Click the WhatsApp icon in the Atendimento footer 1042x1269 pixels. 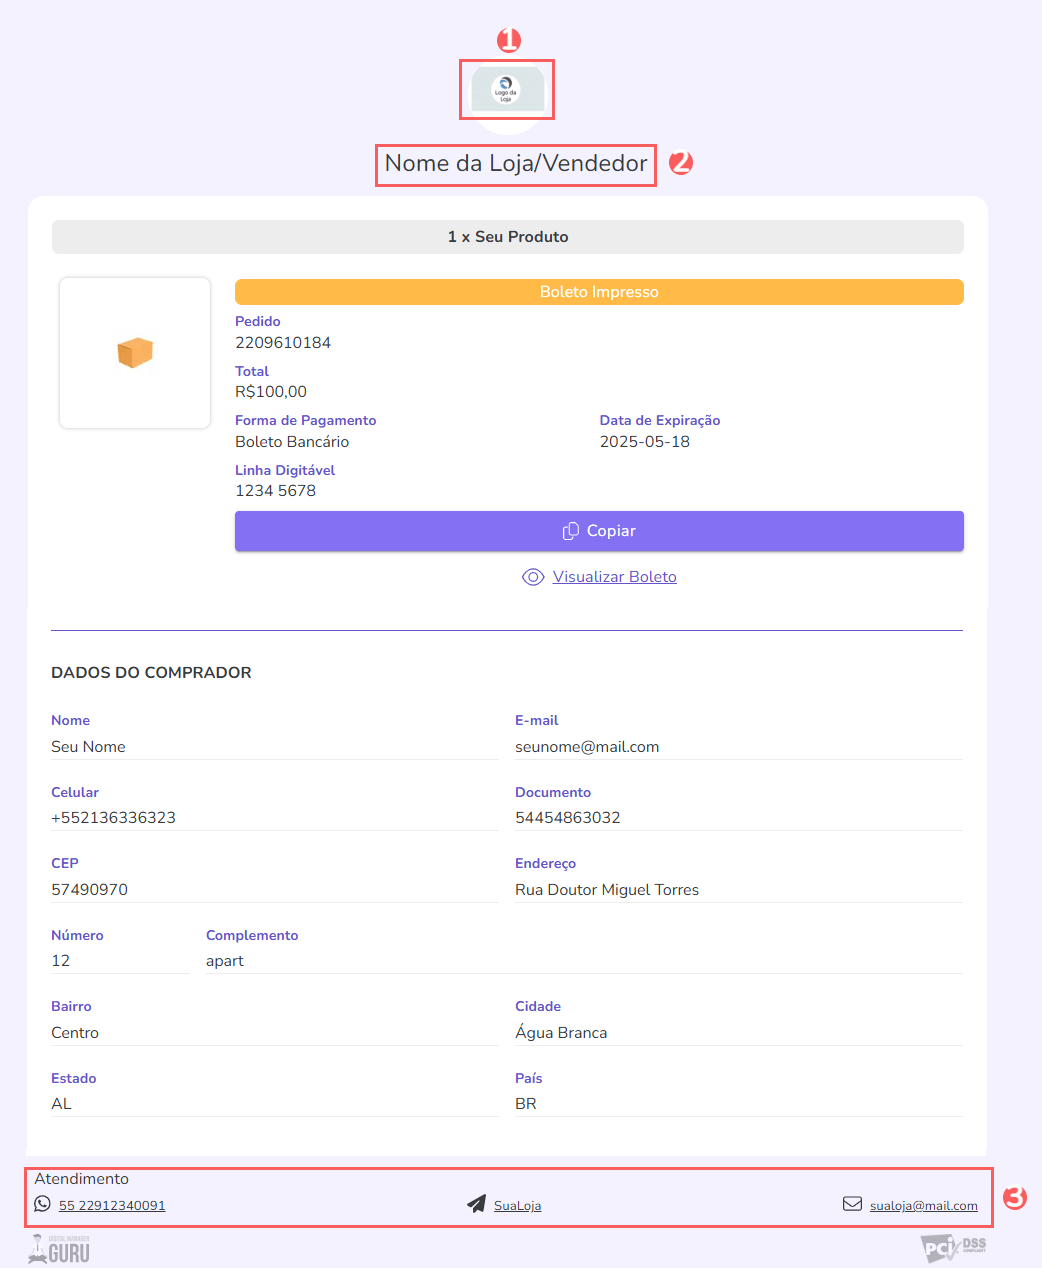click(x=41, y=1203)
